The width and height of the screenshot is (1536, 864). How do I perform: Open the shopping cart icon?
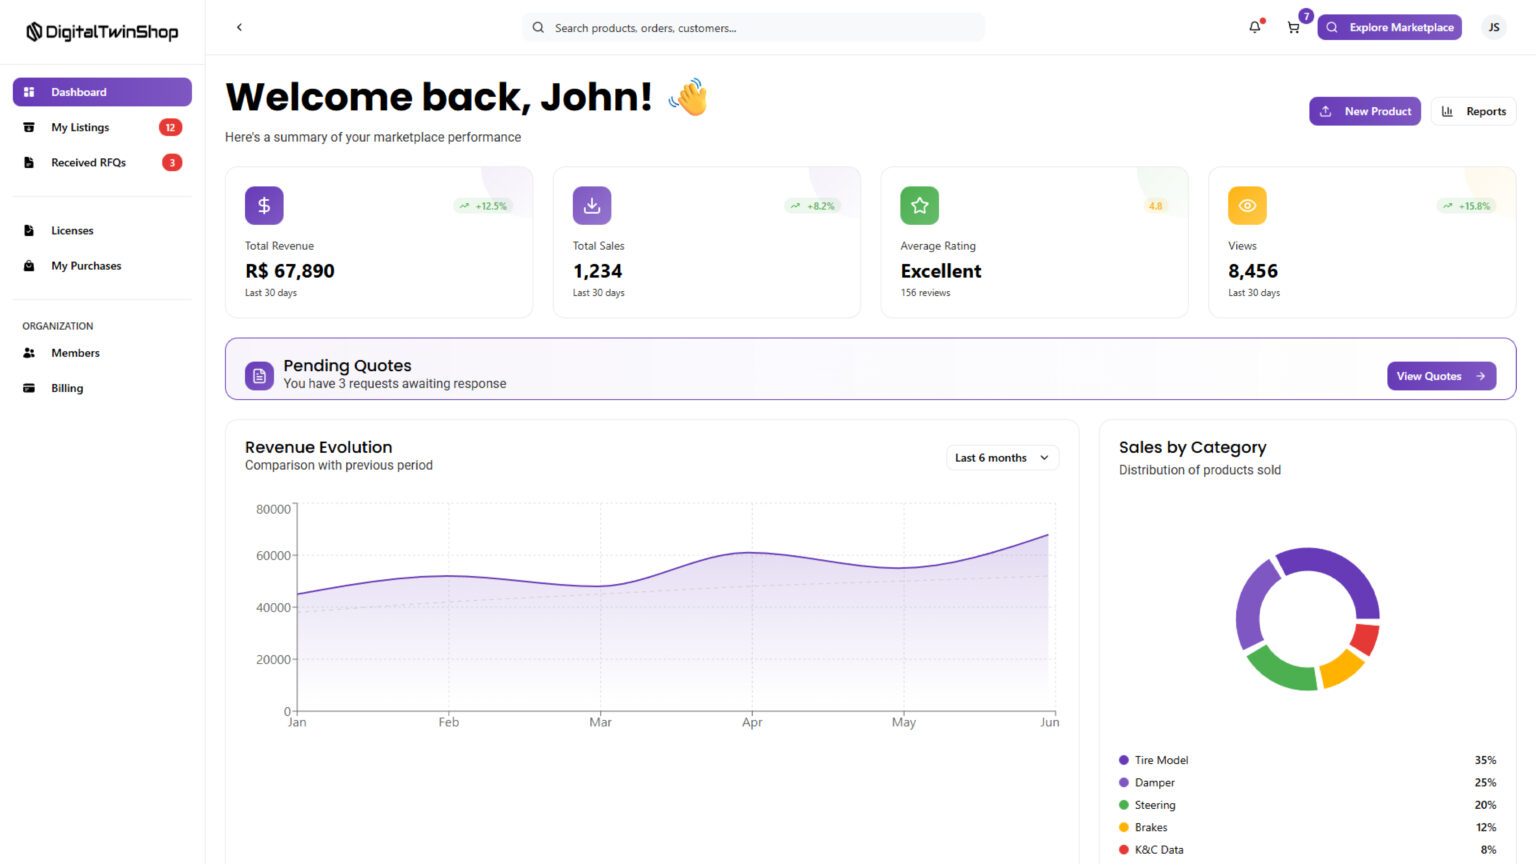point(1293,28)
